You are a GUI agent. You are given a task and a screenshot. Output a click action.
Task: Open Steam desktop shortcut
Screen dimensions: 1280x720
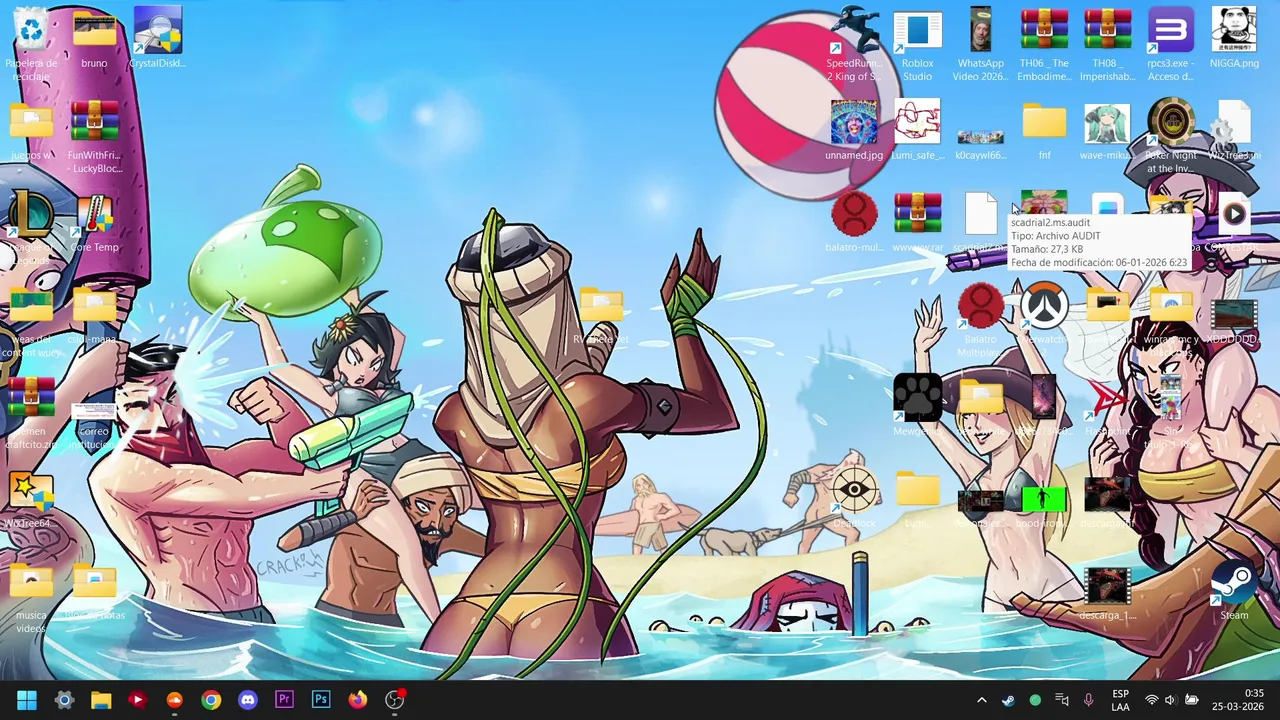pyautogui.click(x=1234, y=590)
